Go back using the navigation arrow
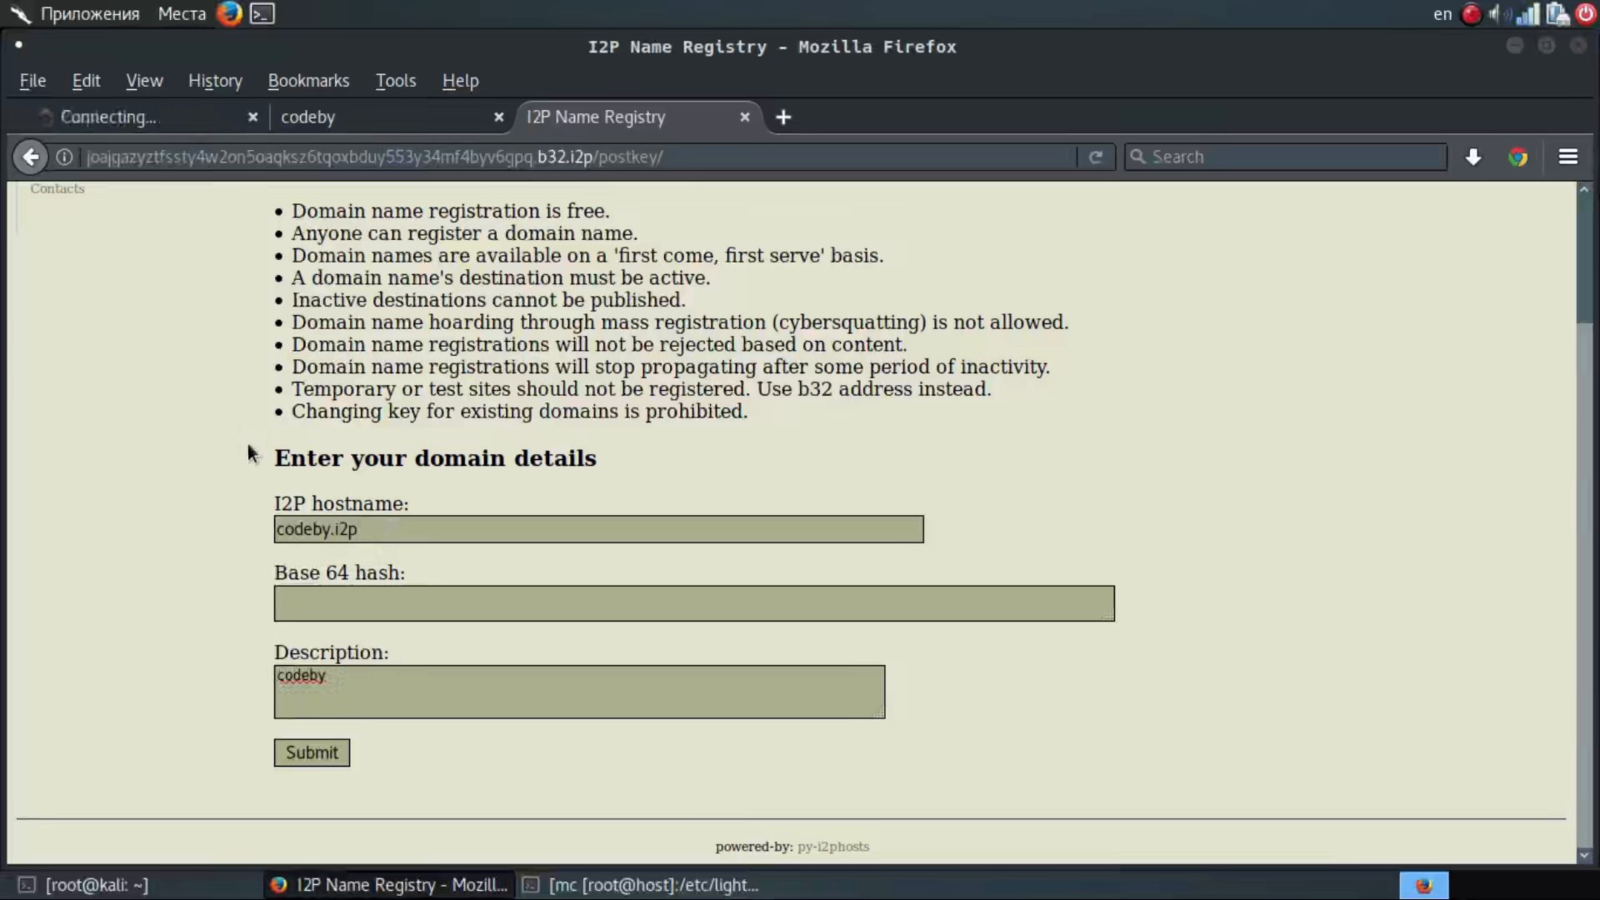 [31, 157]
